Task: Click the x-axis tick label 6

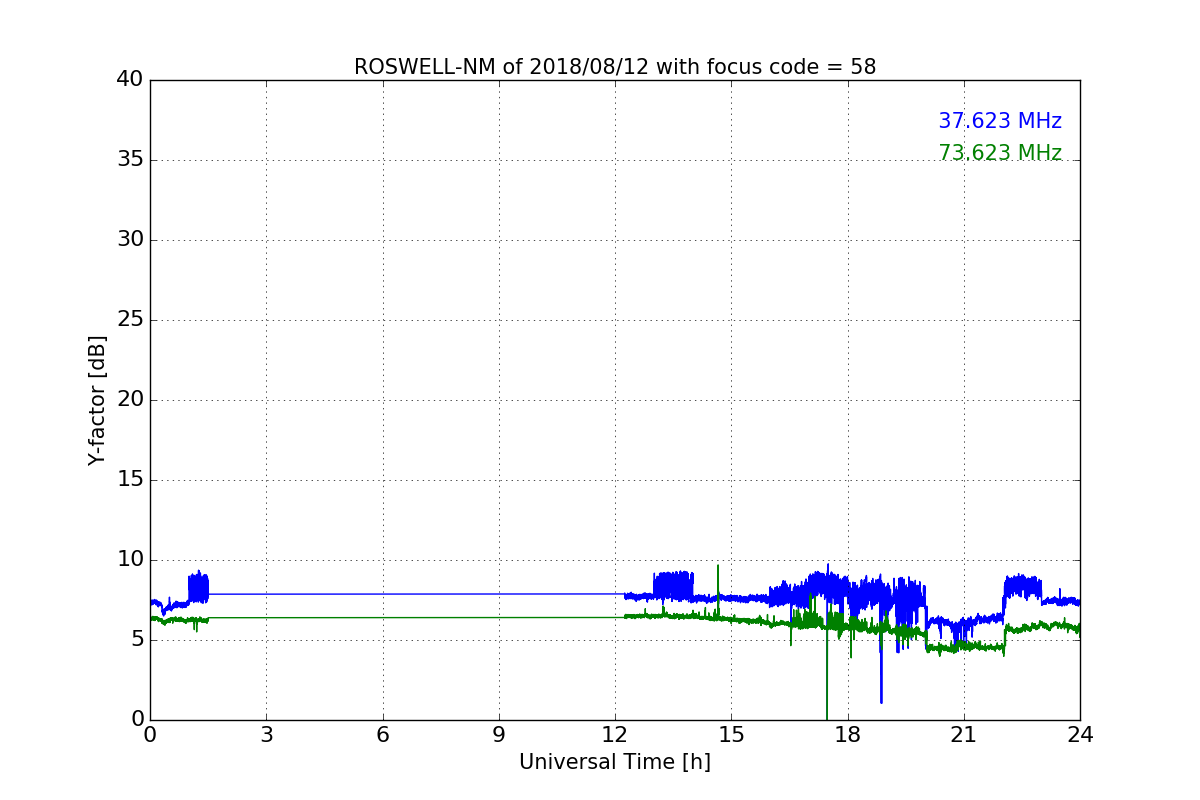Action: [382, 735]
